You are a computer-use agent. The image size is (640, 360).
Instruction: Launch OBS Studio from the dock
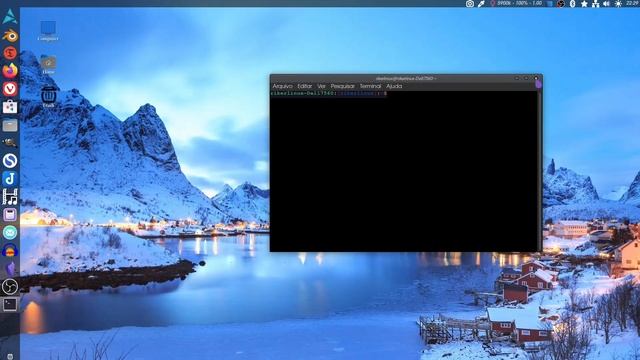pyautogui.click(x=10, y=287)
